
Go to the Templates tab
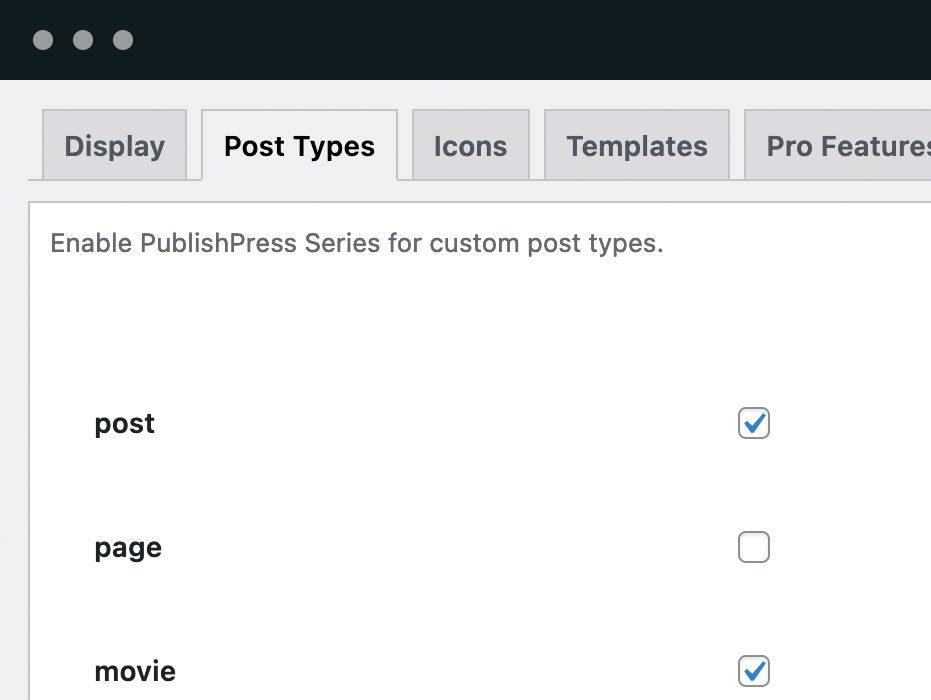tap(636, 145)
